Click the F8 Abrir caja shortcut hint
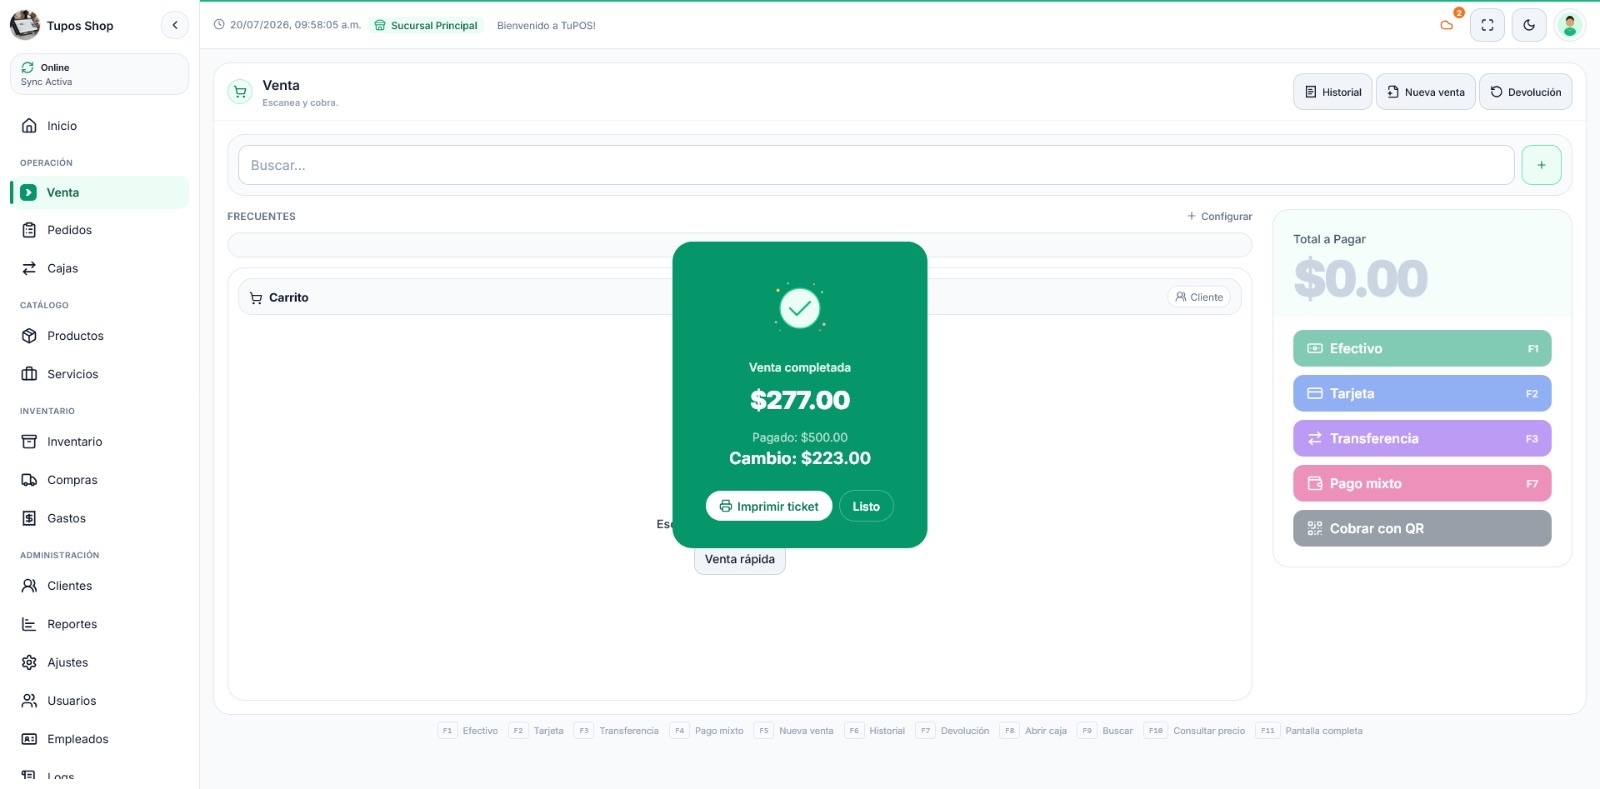Viewport: 1600px width, 789px height. point(1033,731)
